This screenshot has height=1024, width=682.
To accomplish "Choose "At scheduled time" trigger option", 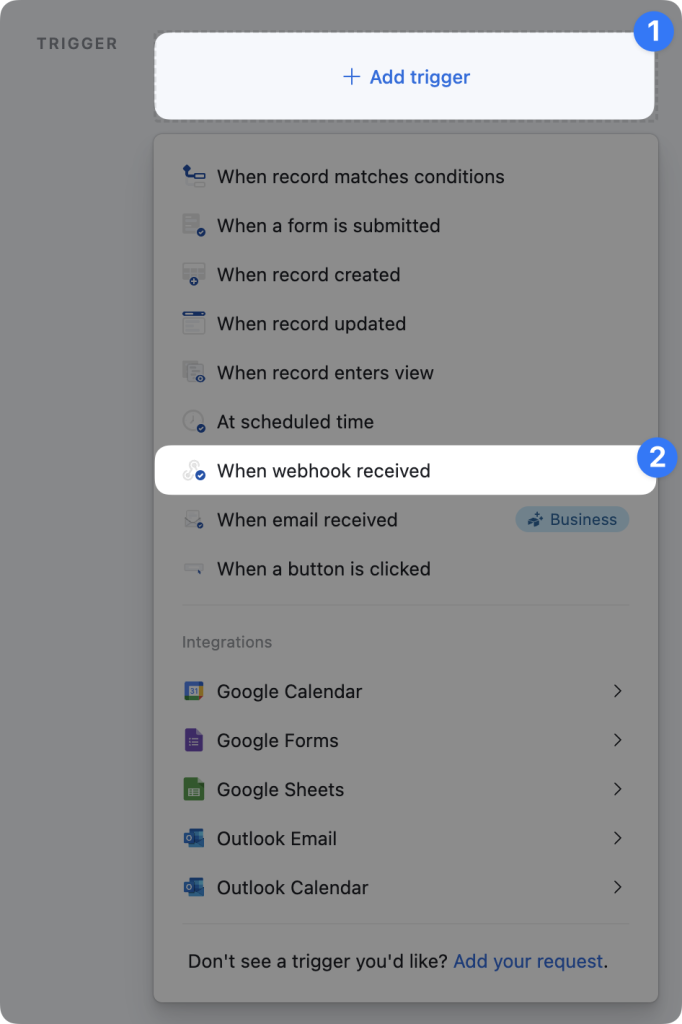I will [x=295, y=422].
